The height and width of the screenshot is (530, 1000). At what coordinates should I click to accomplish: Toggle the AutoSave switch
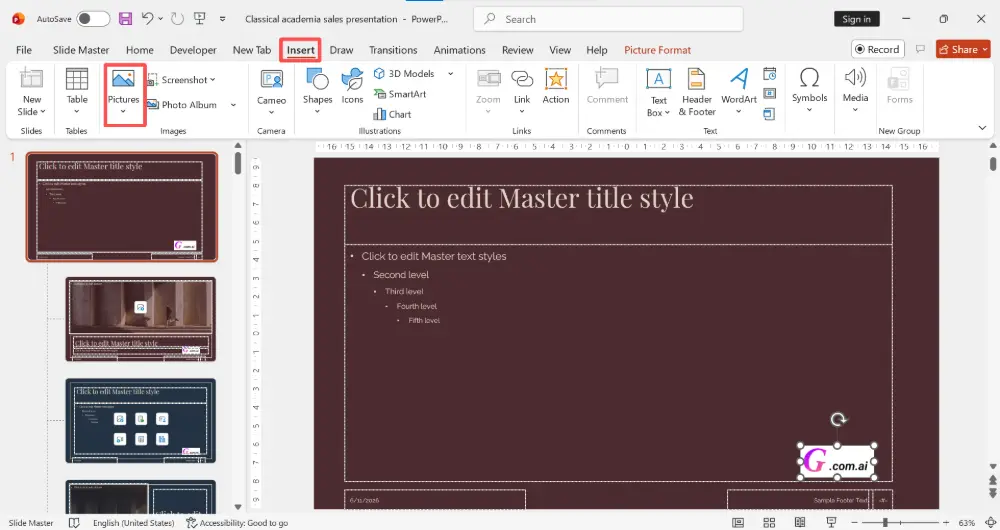click(93, 19)
